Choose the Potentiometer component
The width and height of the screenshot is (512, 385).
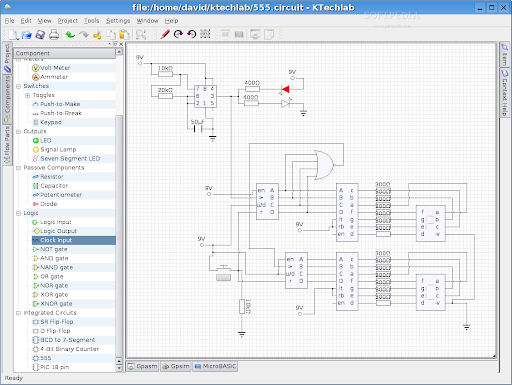(61, 195)
